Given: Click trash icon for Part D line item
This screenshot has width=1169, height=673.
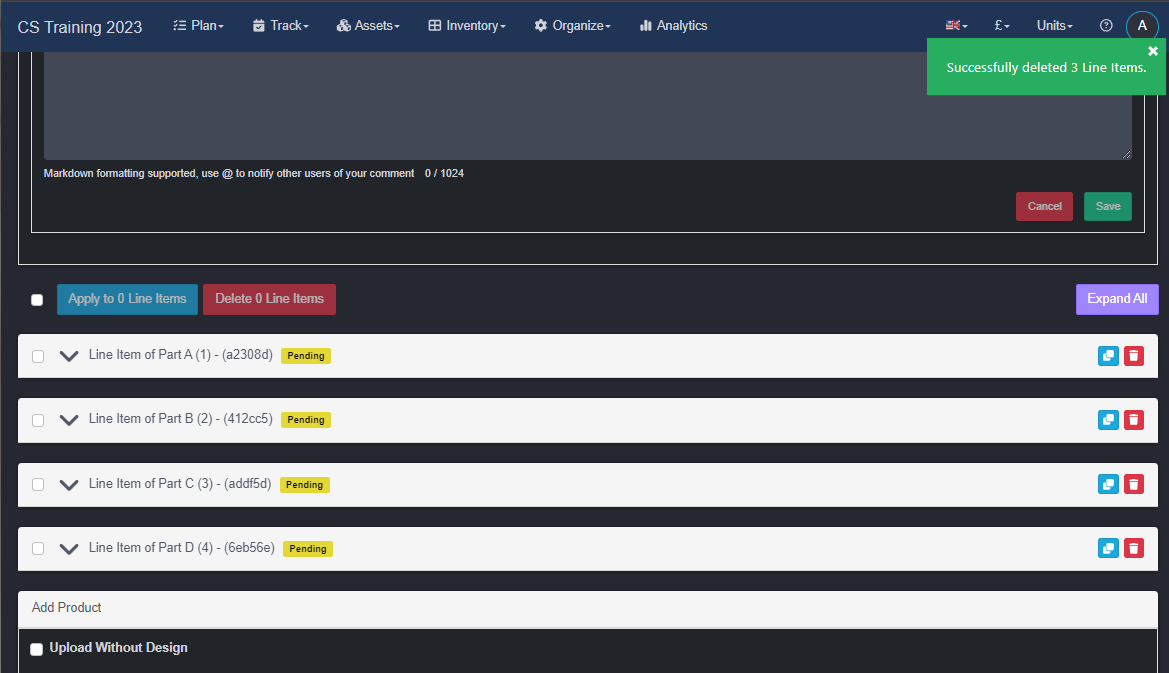Looking at the screenshot, I should click(1133, 548).
